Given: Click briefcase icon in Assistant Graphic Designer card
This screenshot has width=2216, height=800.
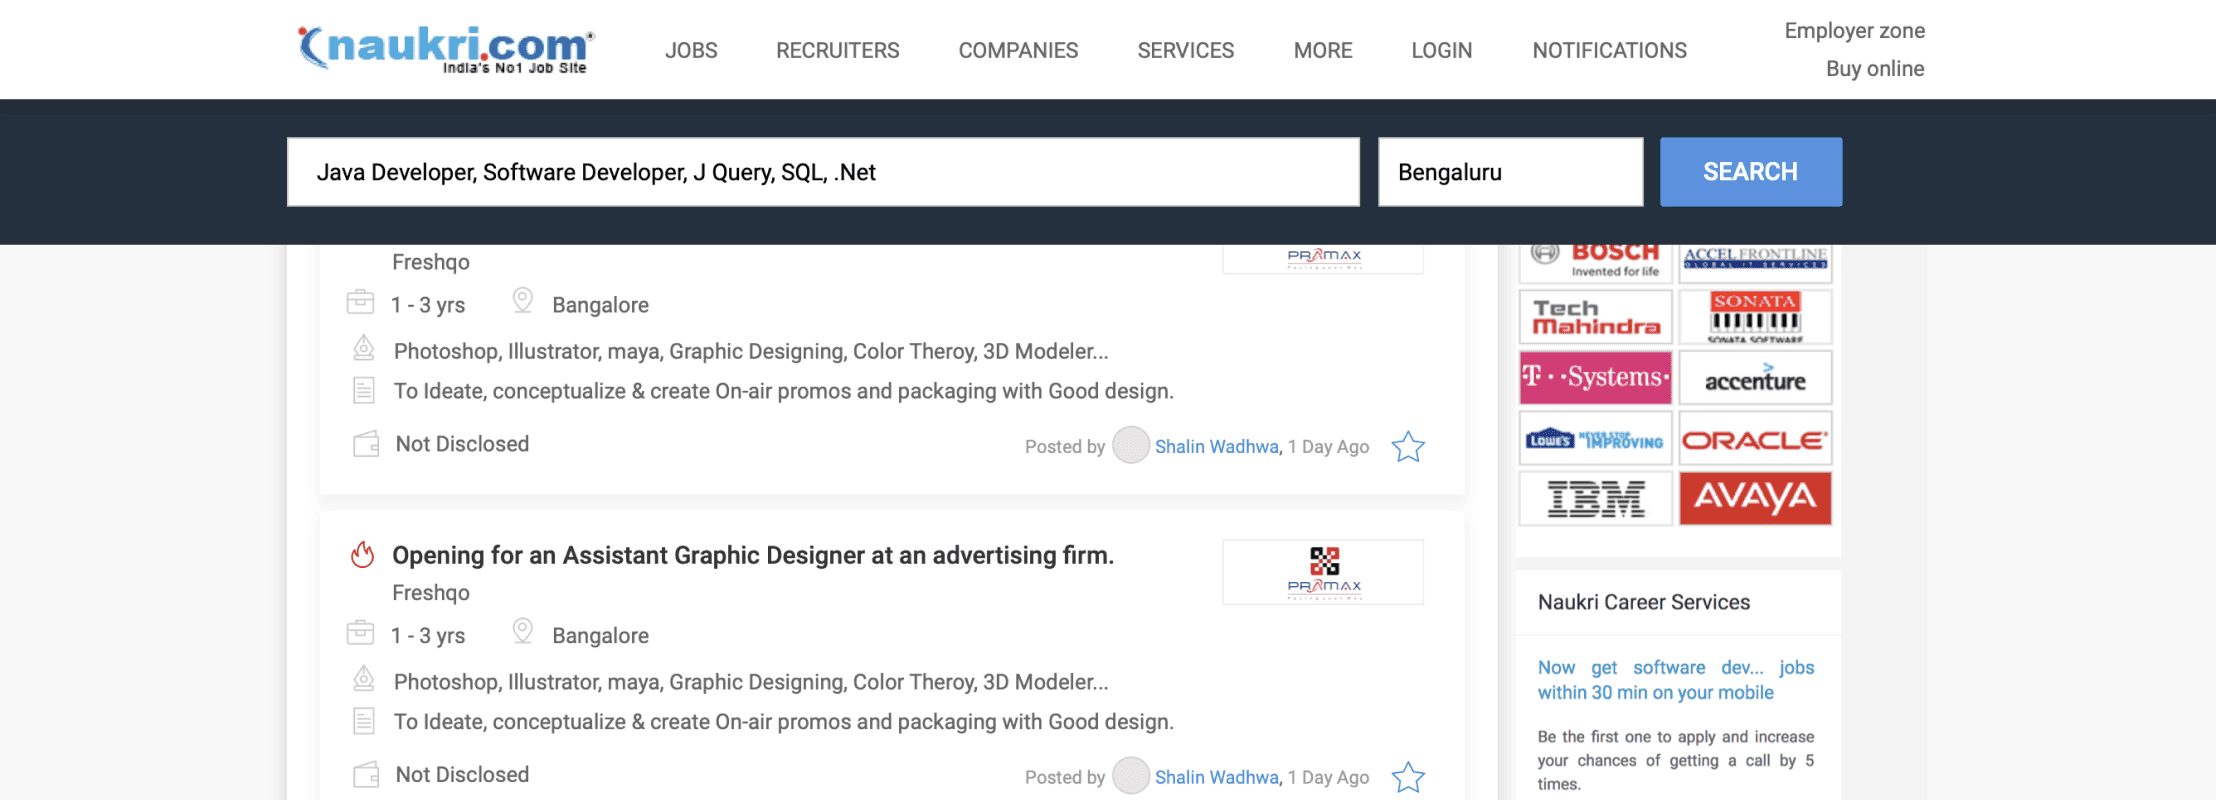Looking at the screenshot, I should pyautogui.click(x=360, y=633).
